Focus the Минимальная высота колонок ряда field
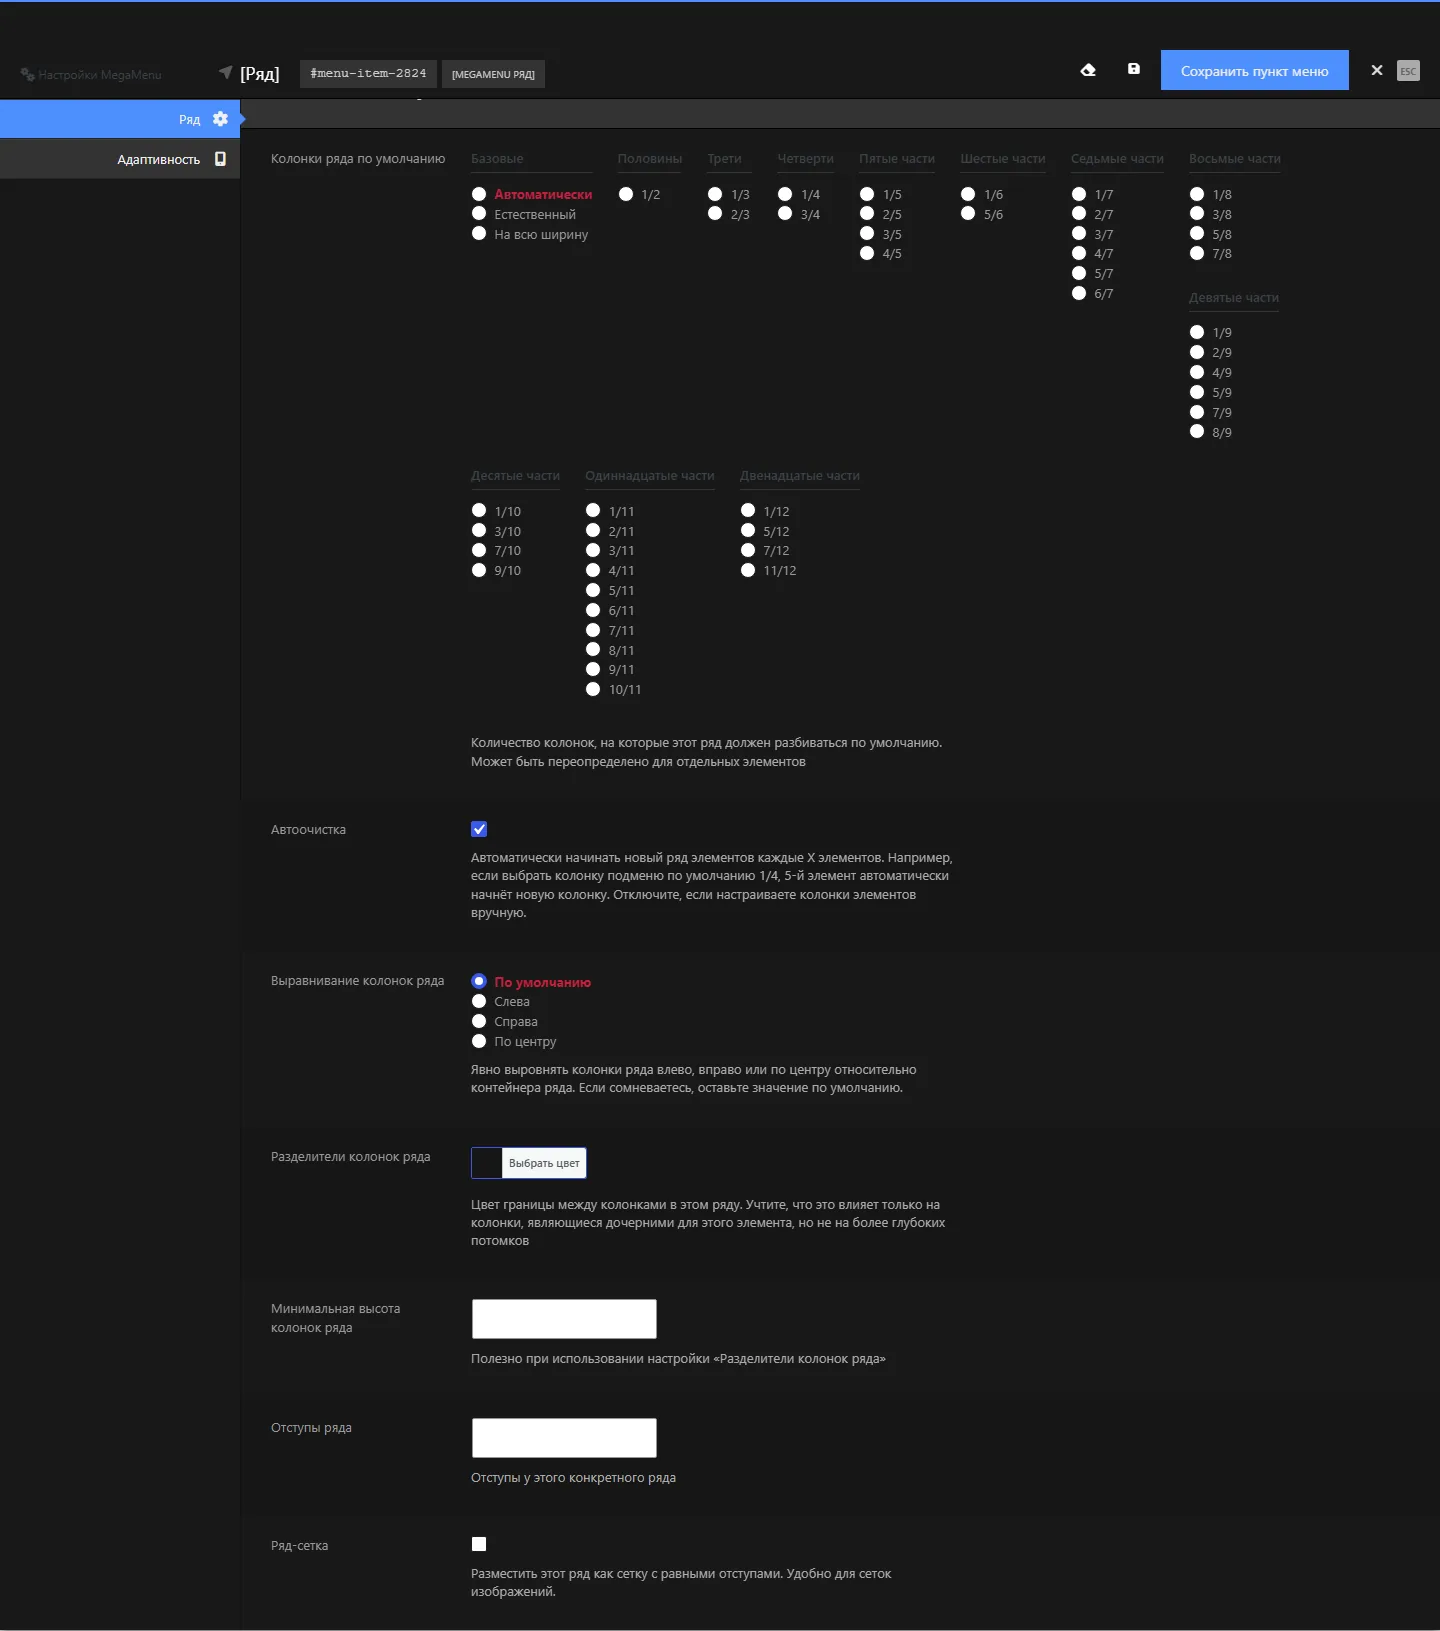The height and width of the screenshot is (1631, 1440). pos(564,1319)
